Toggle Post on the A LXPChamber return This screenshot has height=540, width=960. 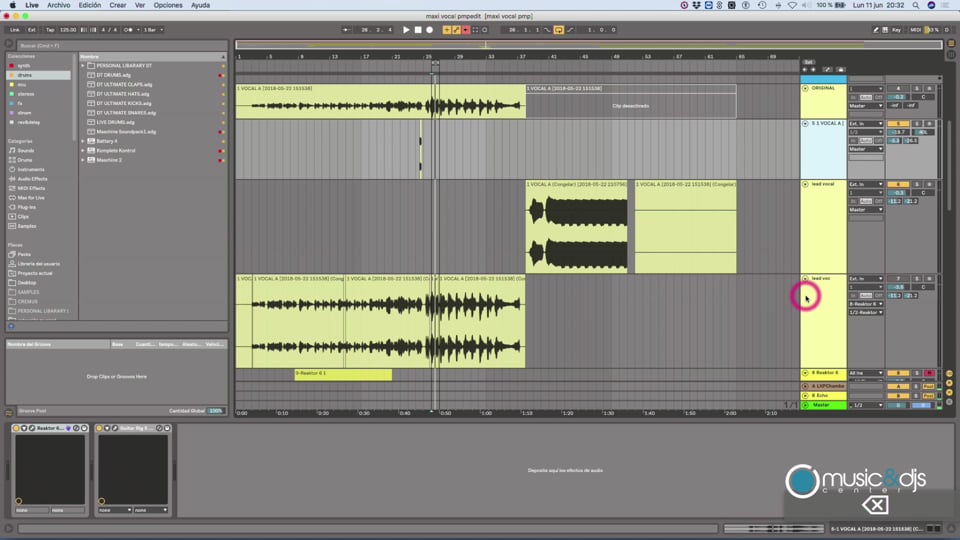[x=929, y=386]
